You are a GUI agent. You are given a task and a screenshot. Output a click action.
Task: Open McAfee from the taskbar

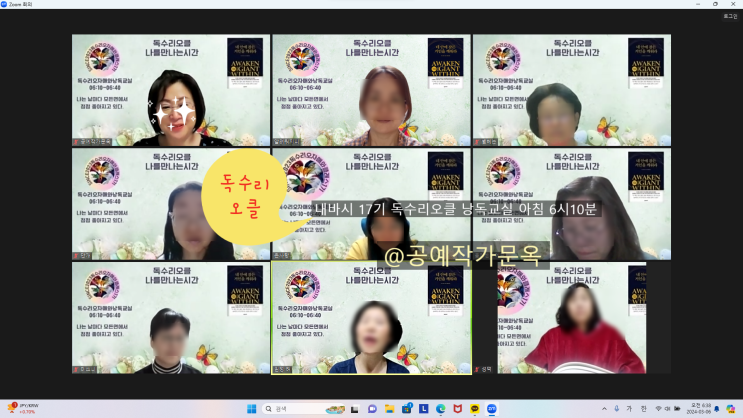(458, 409)
